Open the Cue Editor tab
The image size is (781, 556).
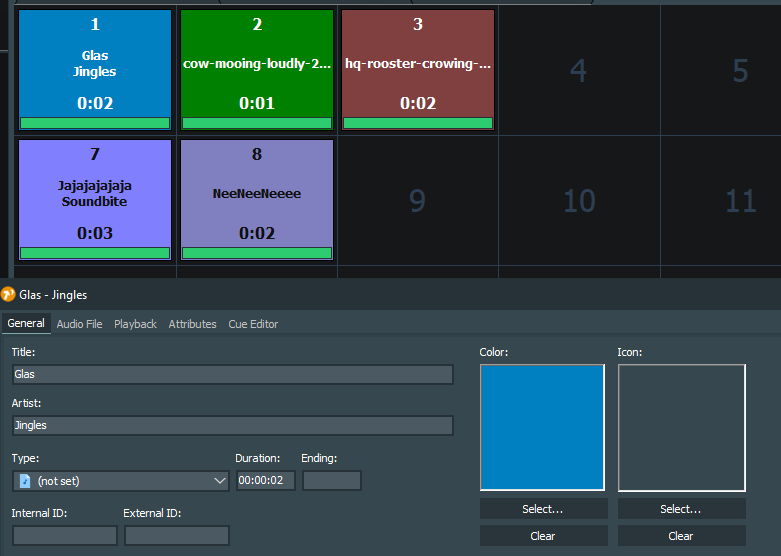coord(253,324)
